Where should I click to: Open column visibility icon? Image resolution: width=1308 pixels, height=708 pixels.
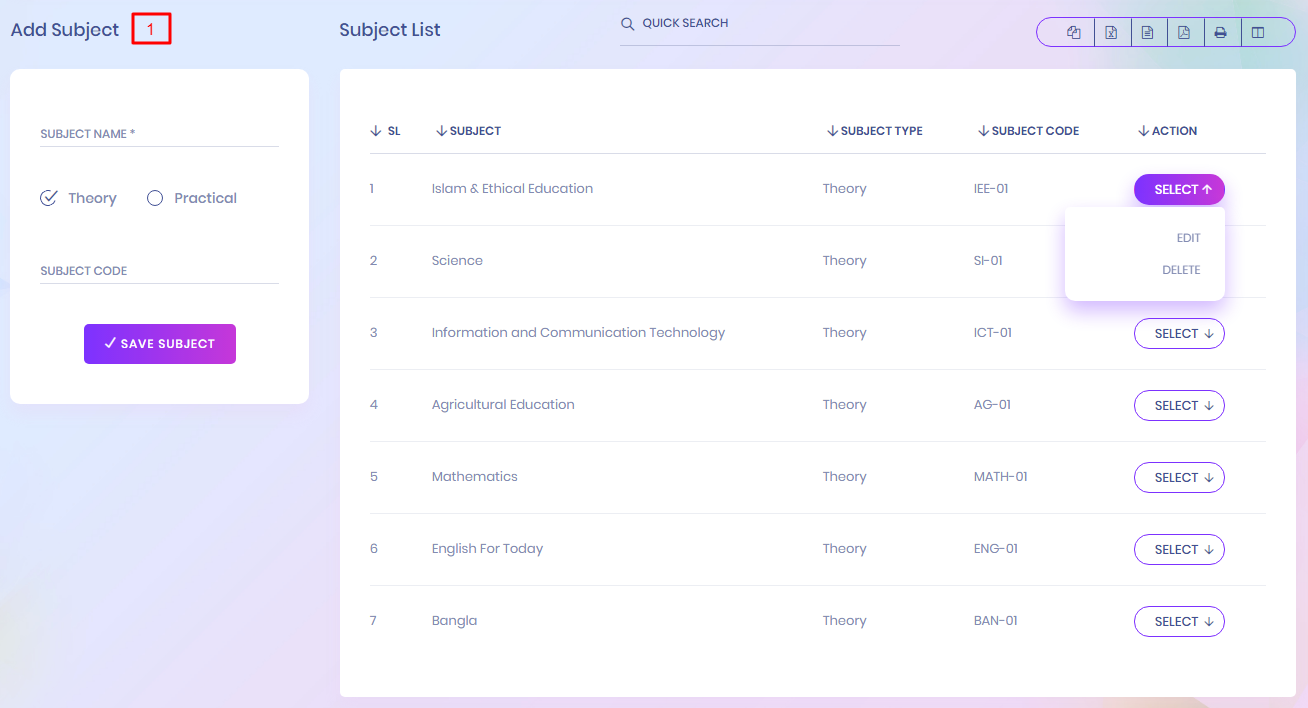[x=1258, y=32]
